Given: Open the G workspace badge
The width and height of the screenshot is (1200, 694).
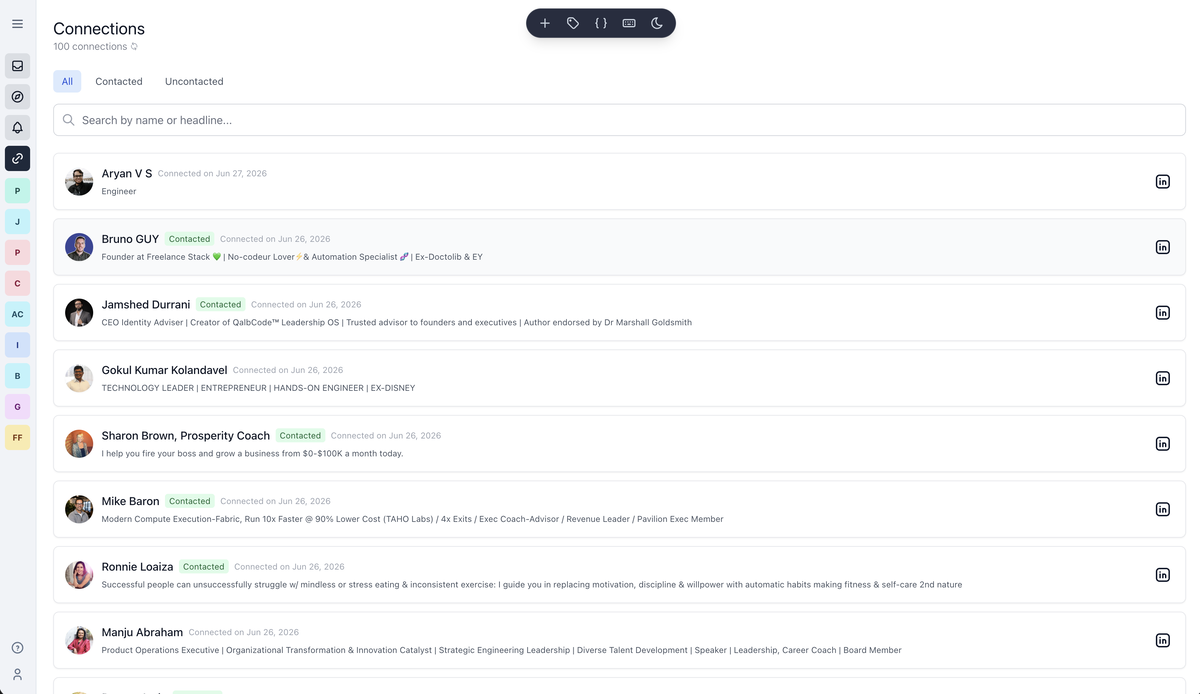Looking at the screenshot, I should [x=17, y=407].
